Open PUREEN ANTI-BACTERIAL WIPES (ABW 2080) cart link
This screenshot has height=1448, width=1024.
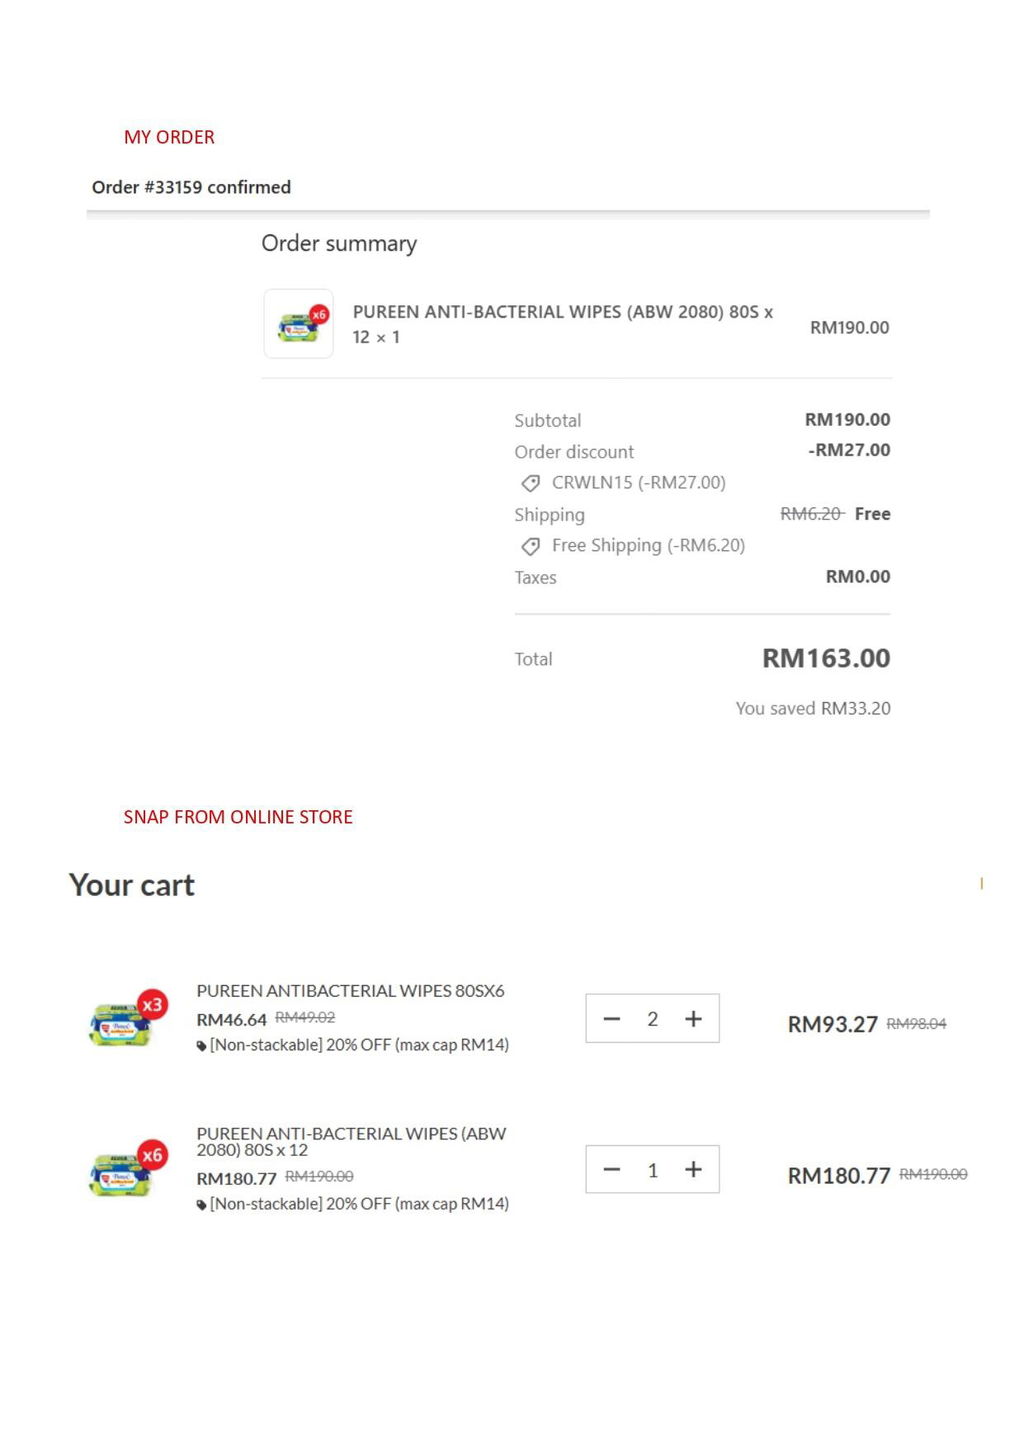(x=351, y=1142)
